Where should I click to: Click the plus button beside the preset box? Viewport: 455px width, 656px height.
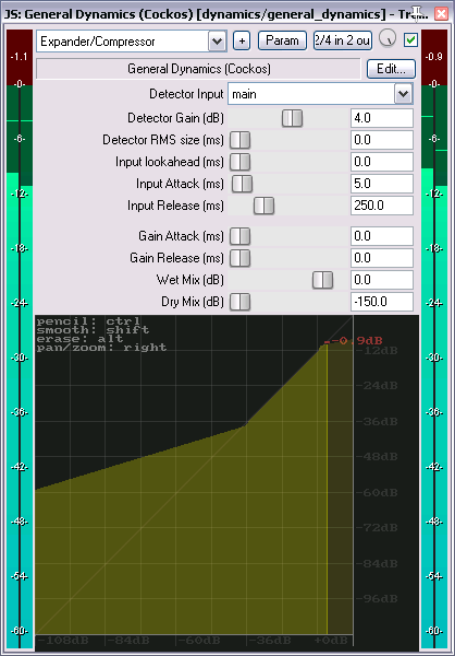[241, 41]
